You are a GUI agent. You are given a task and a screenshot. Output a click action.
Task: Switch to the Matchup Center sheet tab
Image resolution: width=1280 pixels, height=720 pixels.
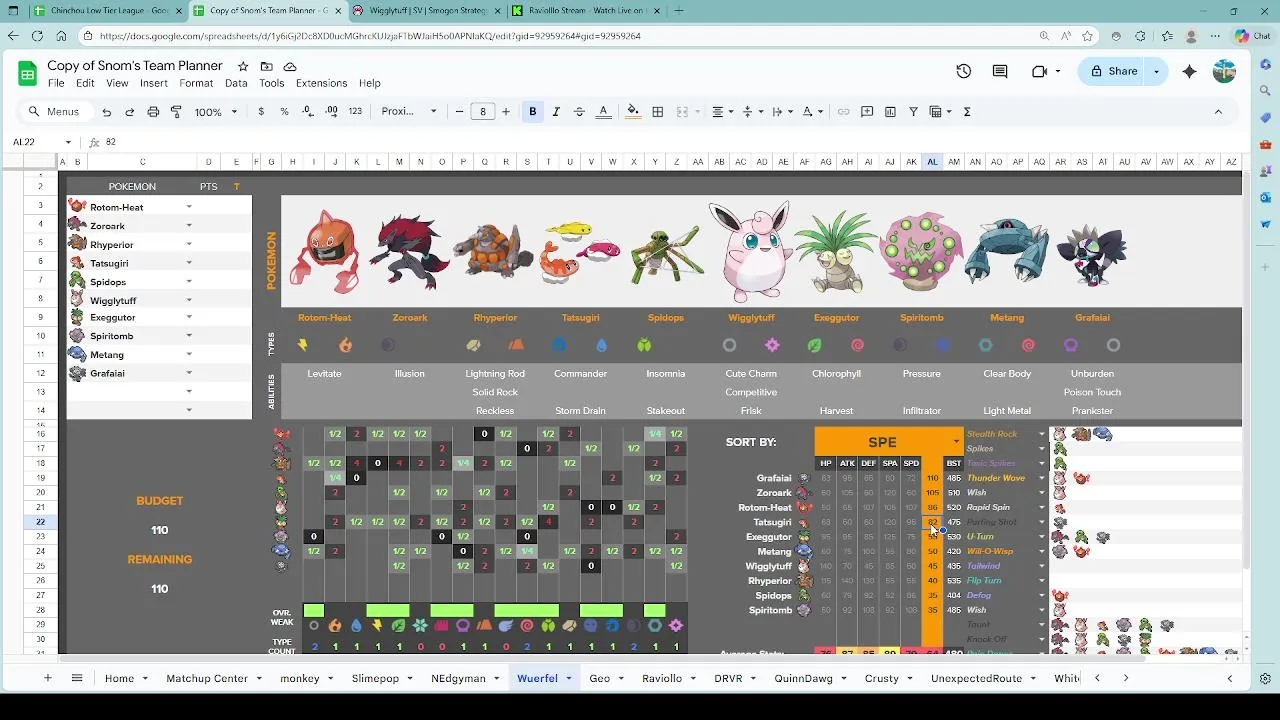[x=207, y=678]
